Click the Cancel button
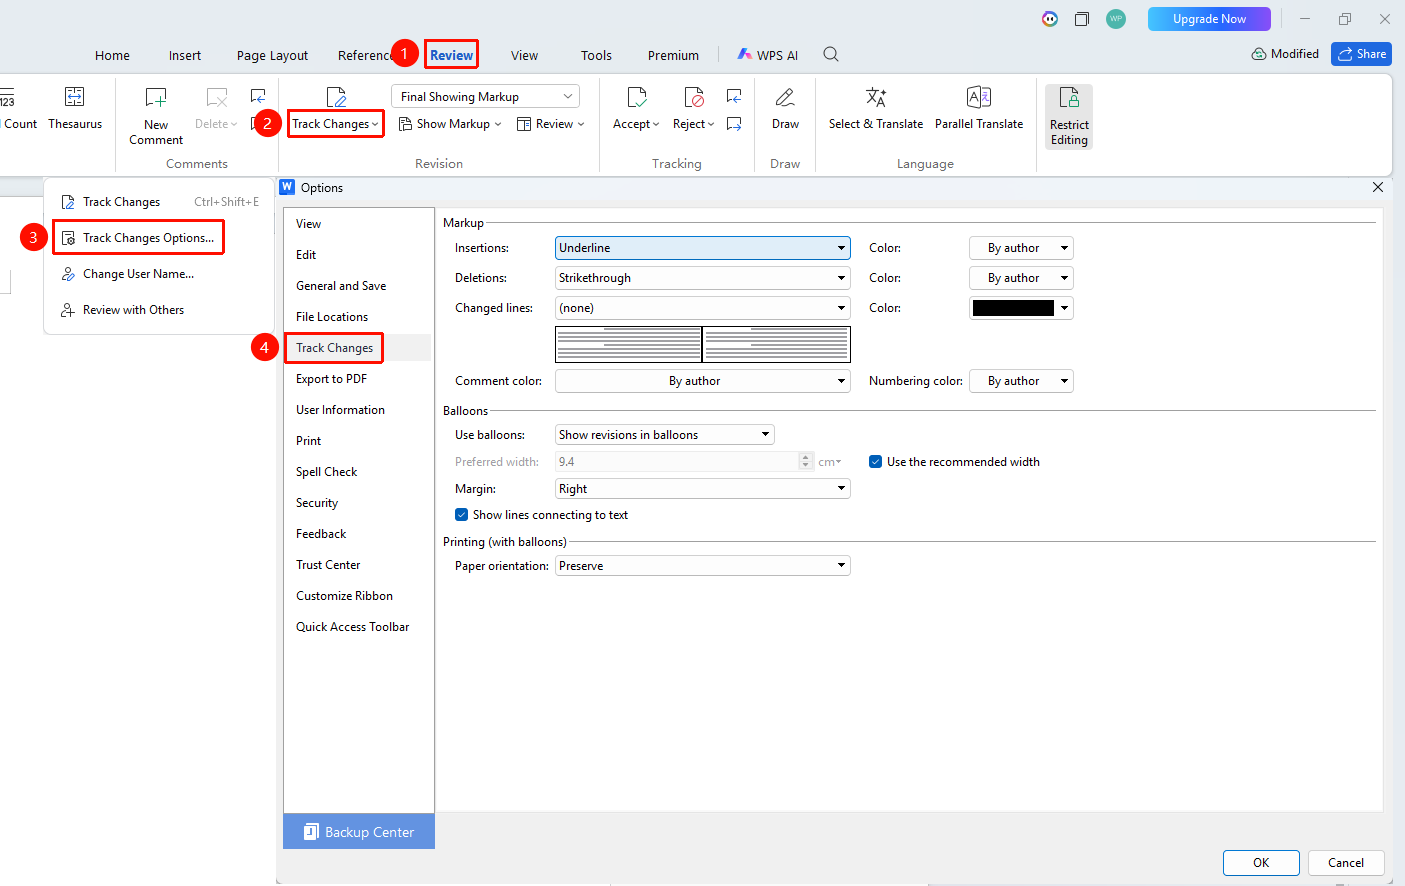The width and height of the screenshot is (1405, 886). [1346, 862]
